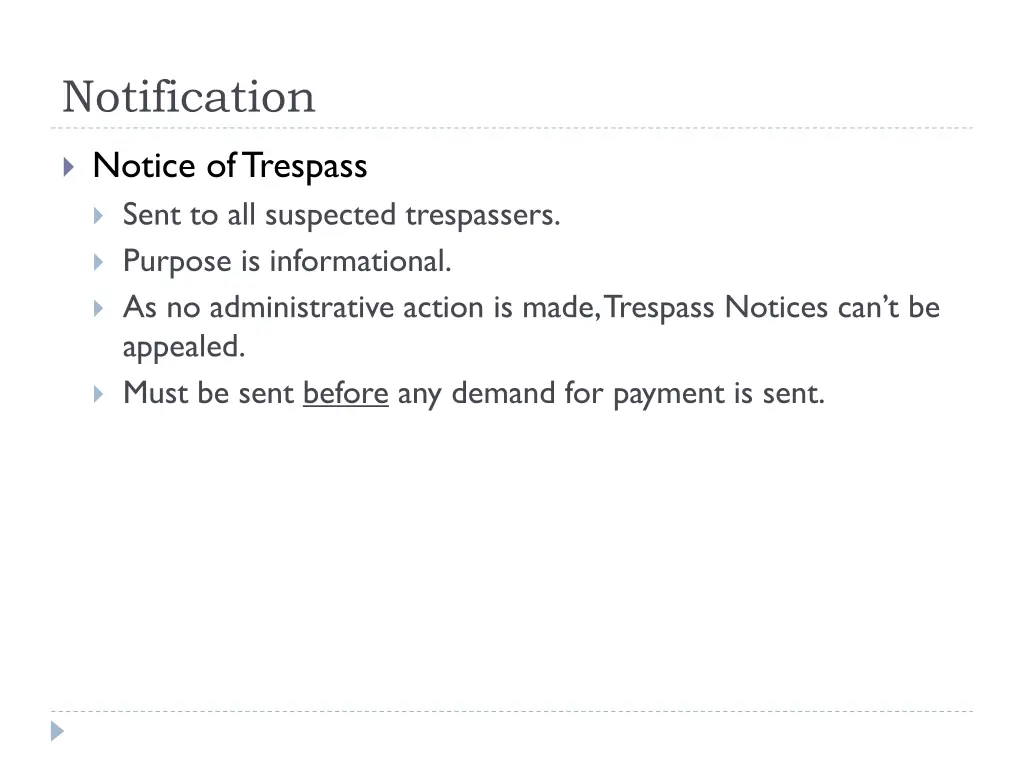The image size is (1024, 768).
Task: Select the Notice of Trespass heading text
Action: point(230,166)
